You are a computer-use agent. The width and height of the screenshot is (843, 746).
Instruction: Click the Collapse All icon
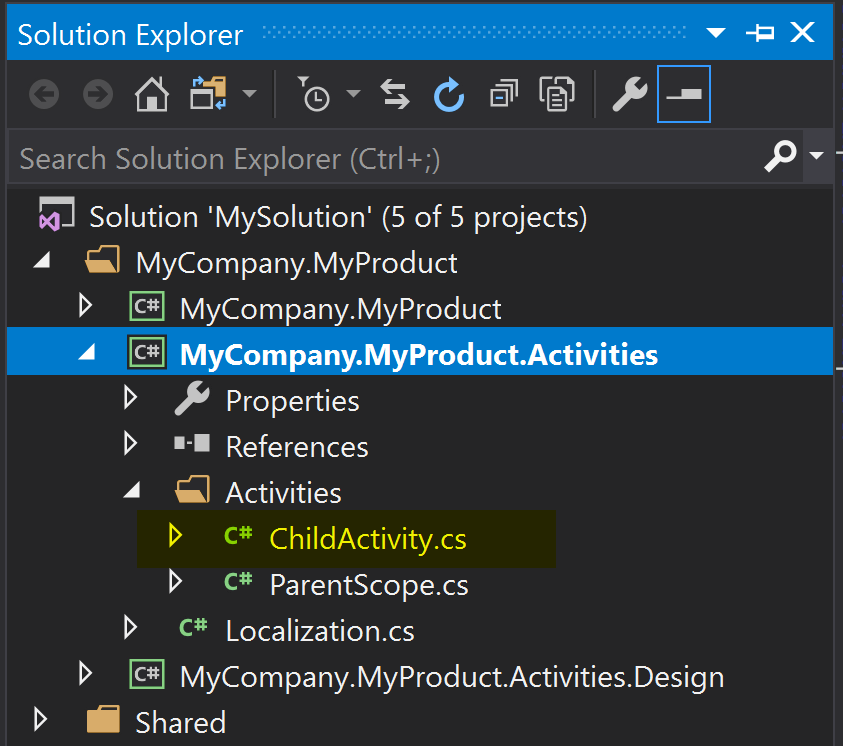point(503,95)
